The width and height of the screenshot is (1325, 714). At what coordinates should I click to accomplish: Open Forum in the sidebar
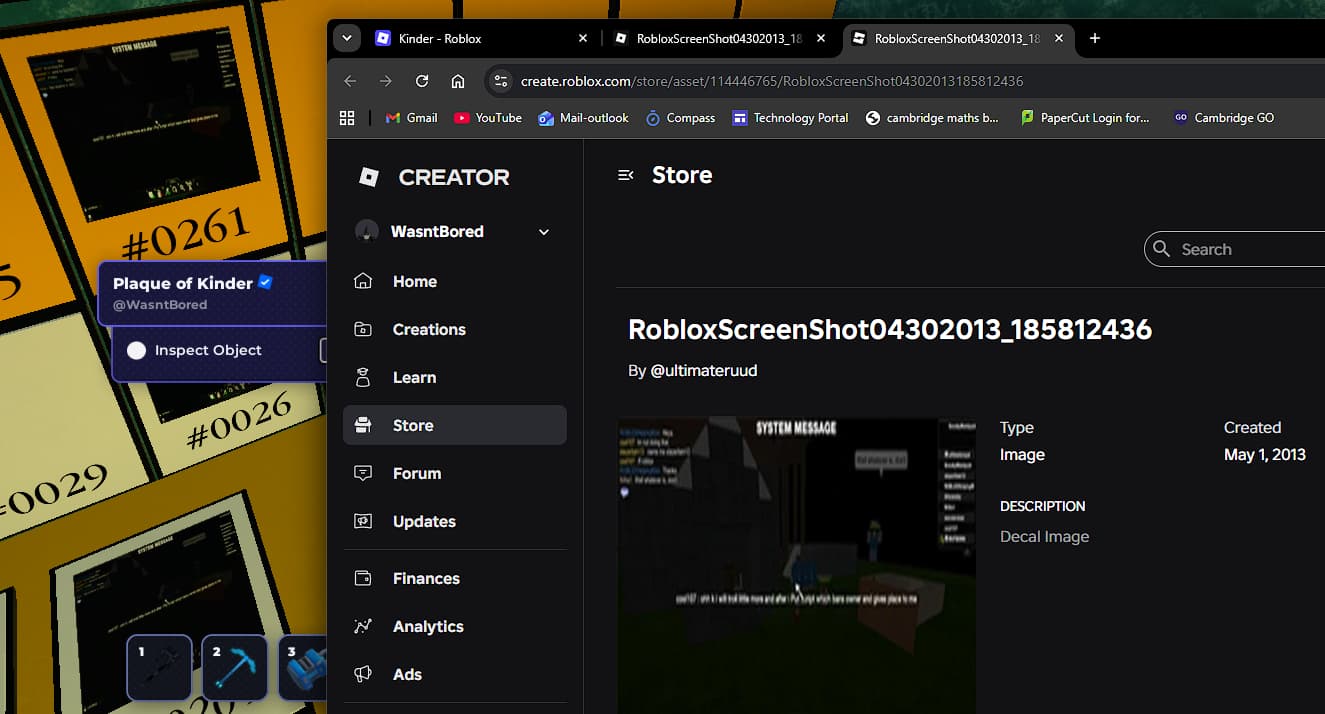tap(454, 474)
